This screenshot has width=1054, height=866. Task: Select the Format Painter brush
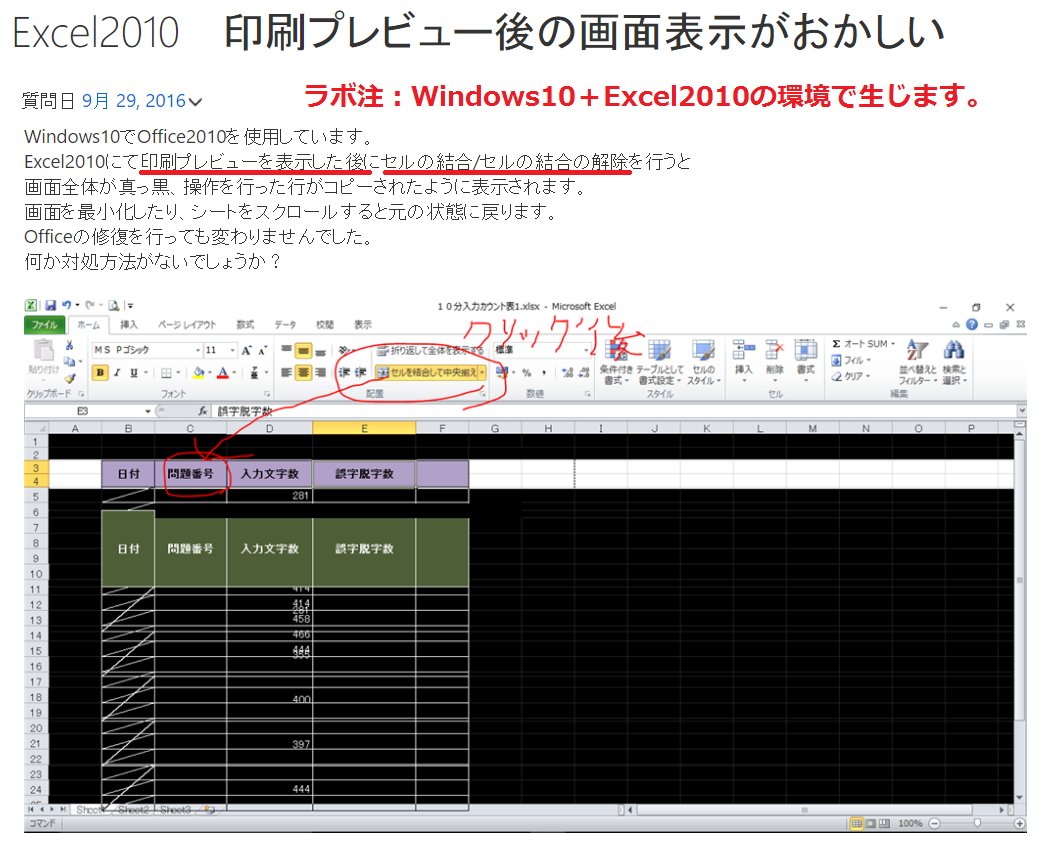[69, 379]
